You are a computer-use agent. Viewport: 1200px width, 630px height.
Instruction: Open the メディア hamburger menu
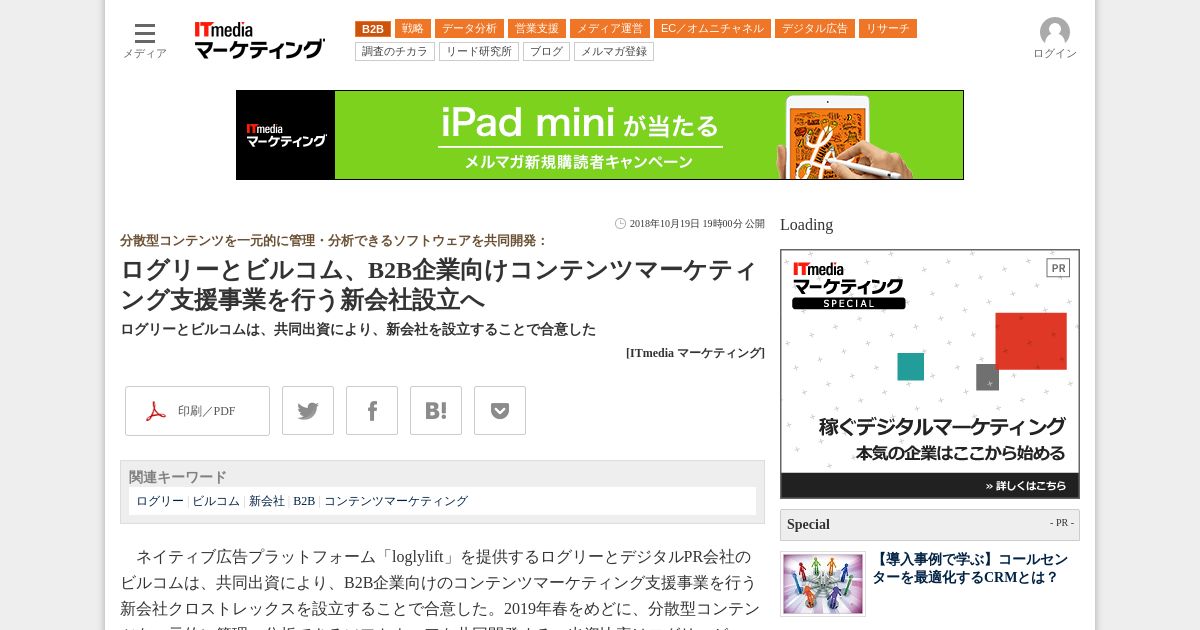click(145, 40)
